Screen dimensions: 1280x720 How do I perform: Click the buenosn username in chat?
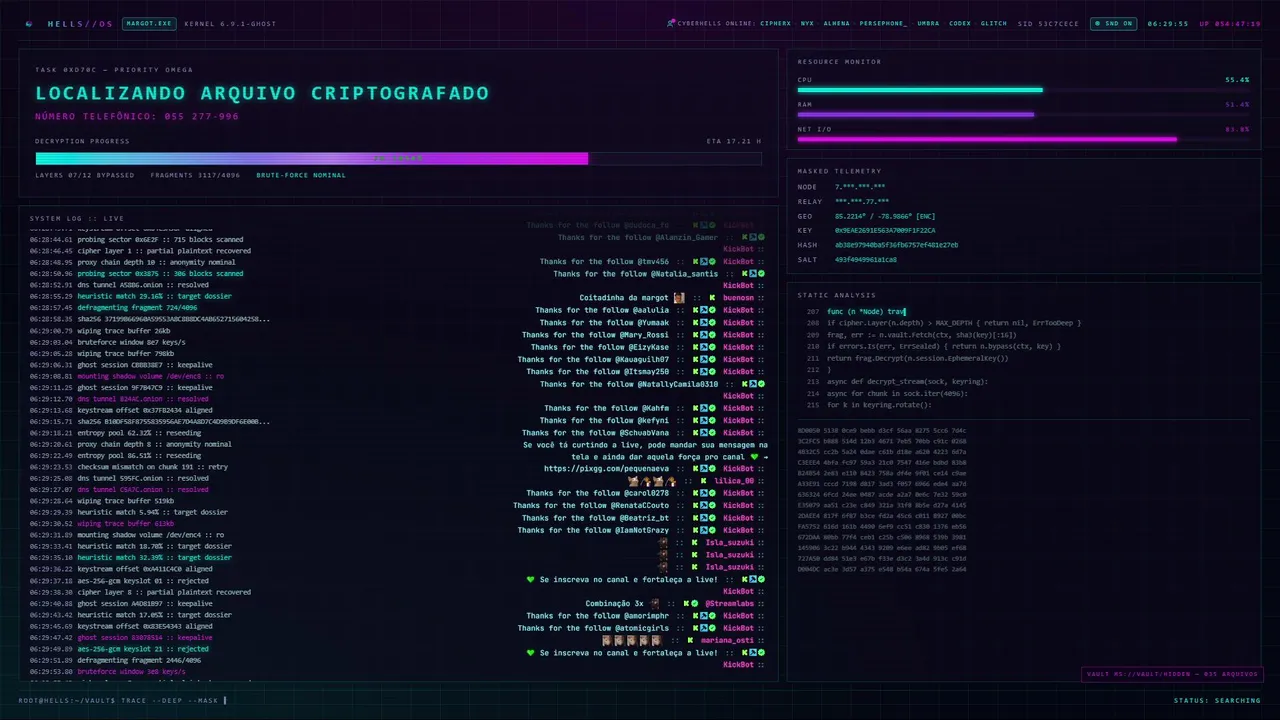739,298
